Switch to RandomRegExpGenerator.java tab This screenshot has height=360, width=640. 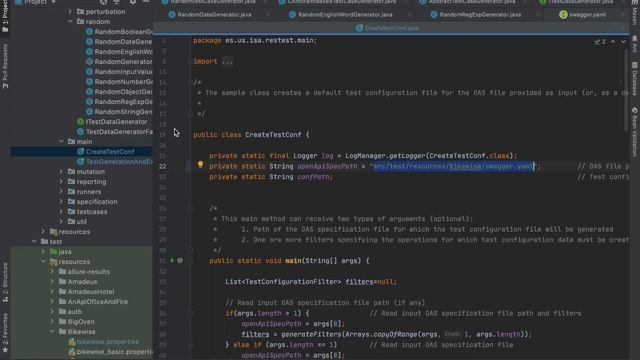tap(480, 15)
